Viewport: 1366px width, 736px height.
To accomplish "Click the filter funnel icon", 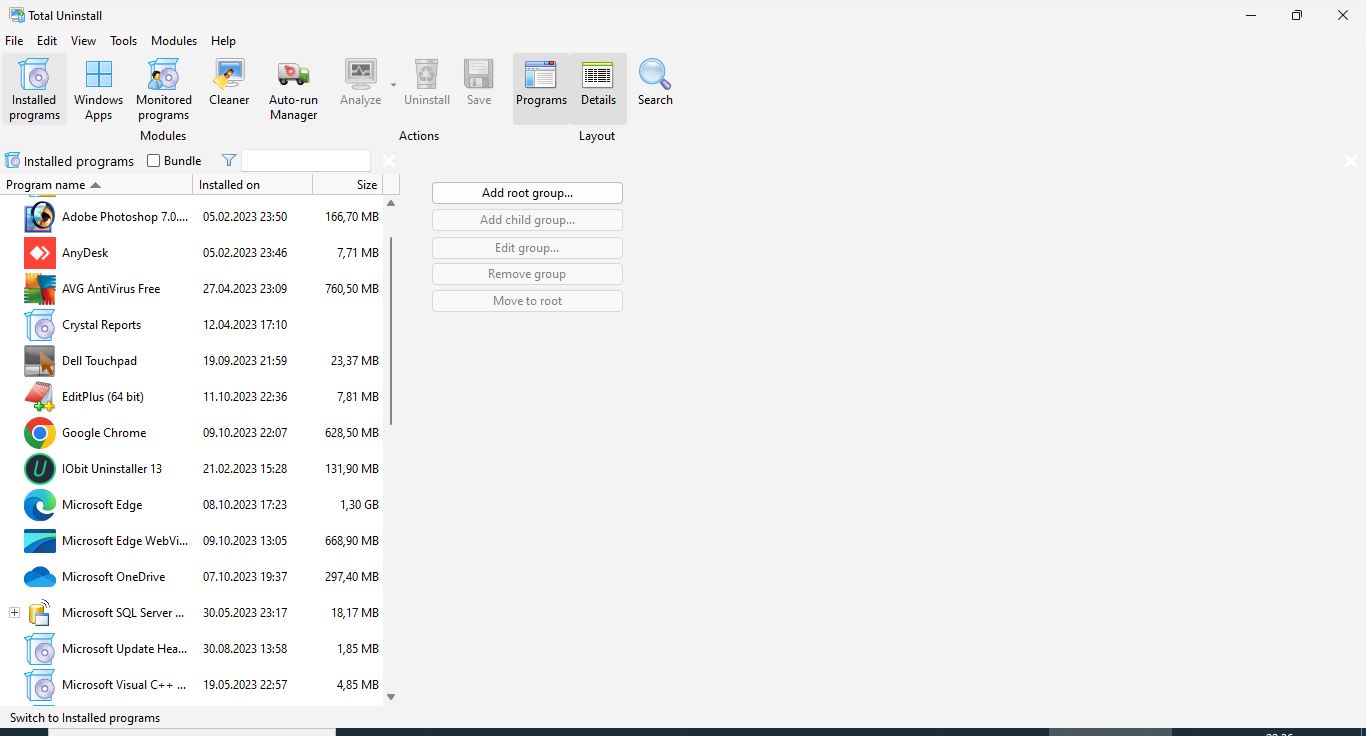I will (229, 160).
